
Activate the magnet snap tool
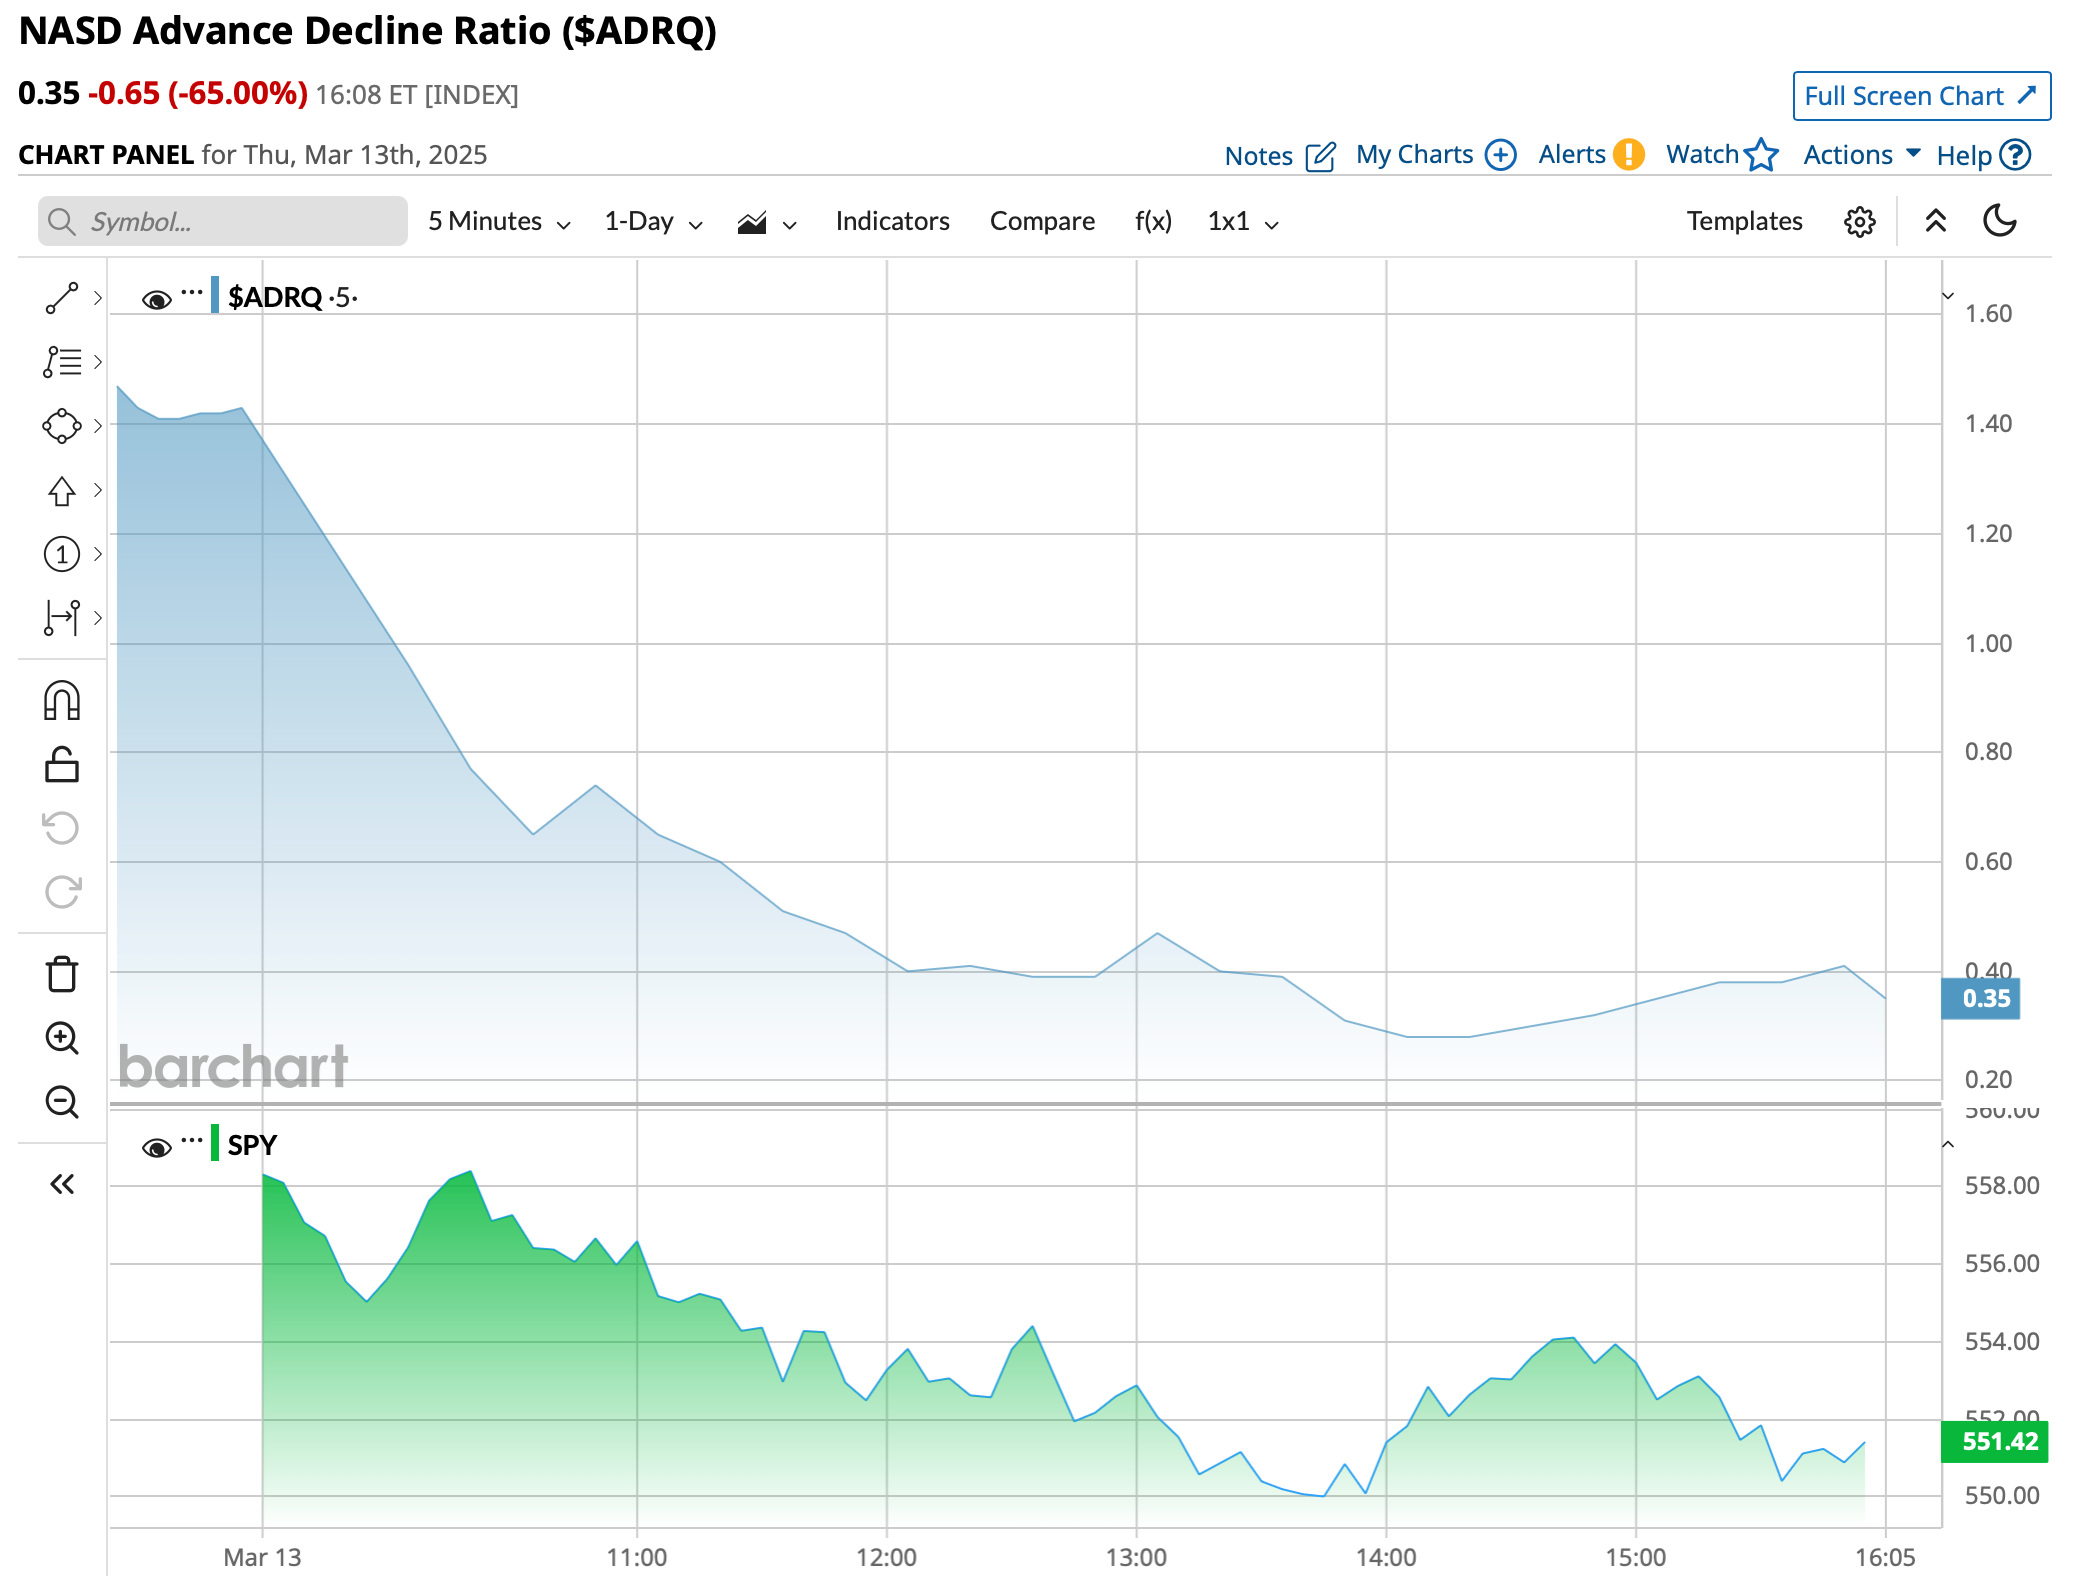62,701
